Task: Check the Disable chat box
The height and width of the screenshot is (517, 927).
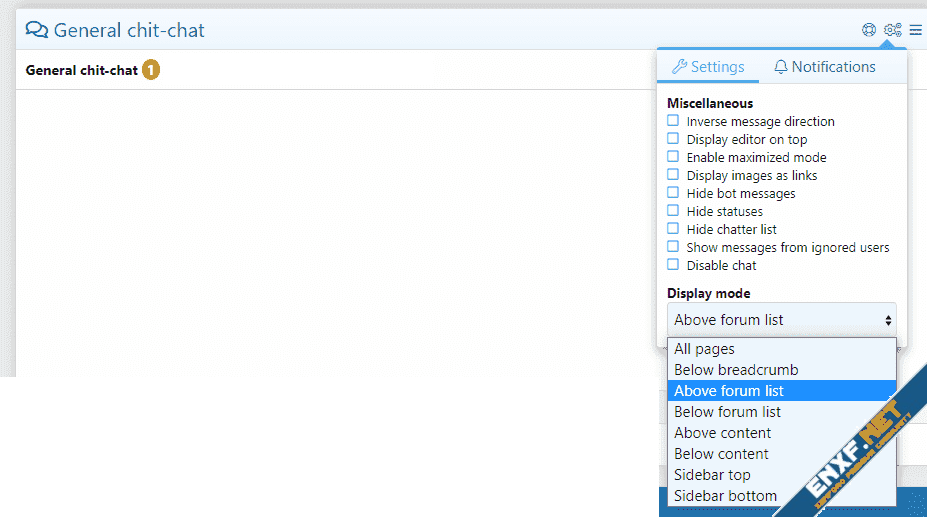Action: point(673,265)
